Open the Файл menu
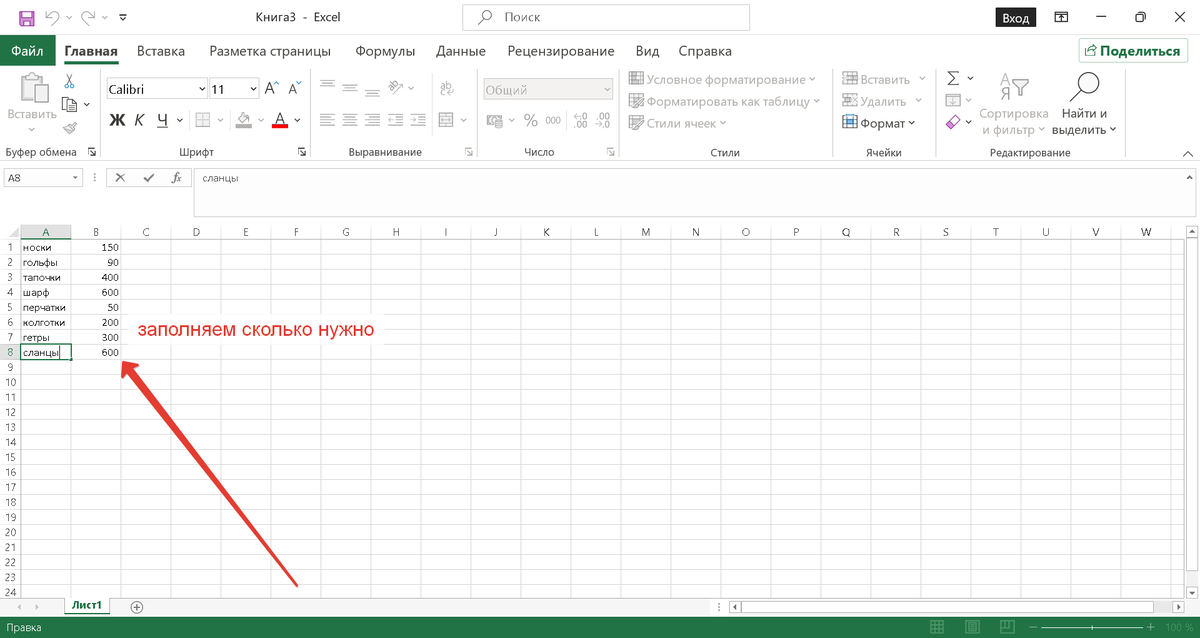The image size is (1200, 638). 29,50
